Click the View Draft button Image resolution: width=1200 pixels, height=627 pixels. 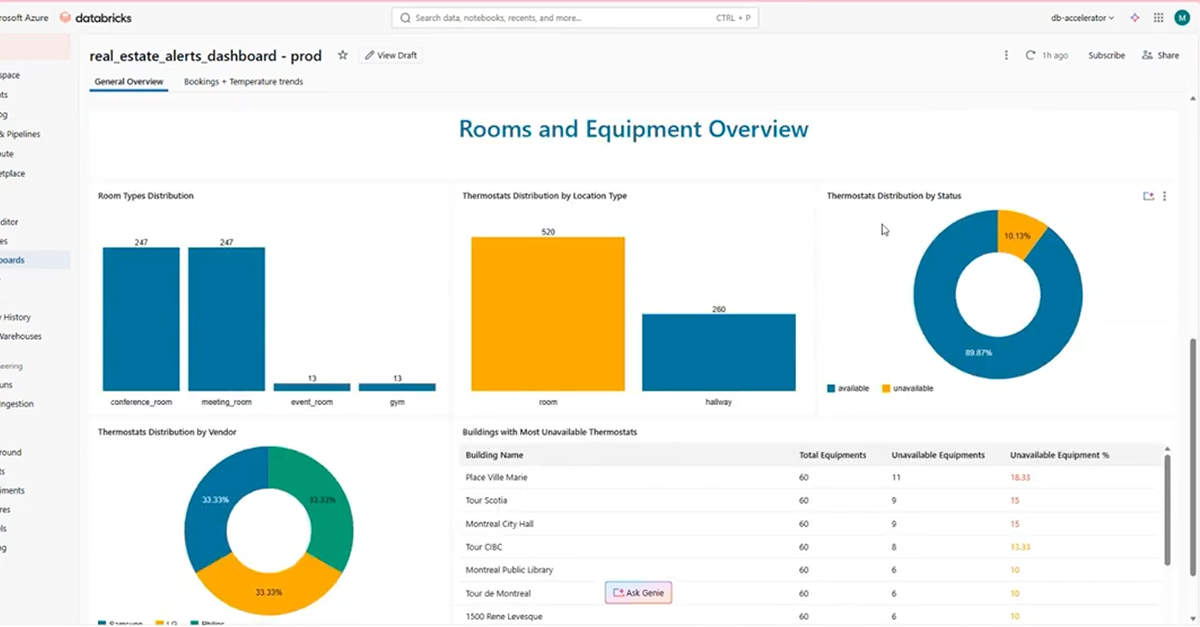pos(390,55)
